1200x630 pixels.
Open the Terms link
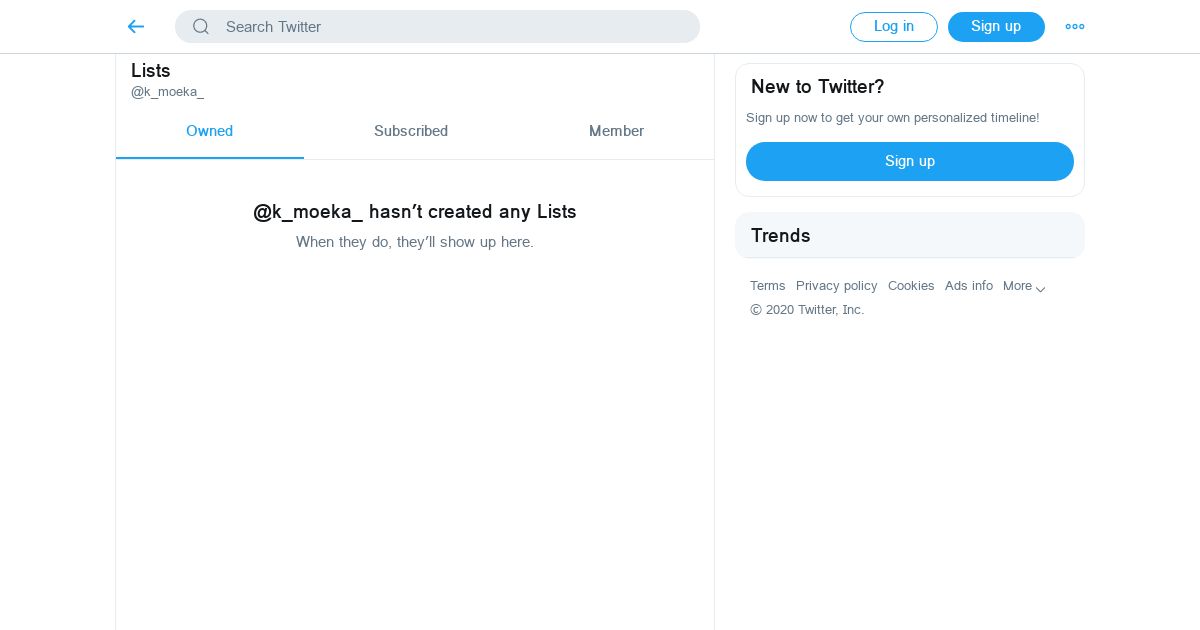tap(768, 286)
